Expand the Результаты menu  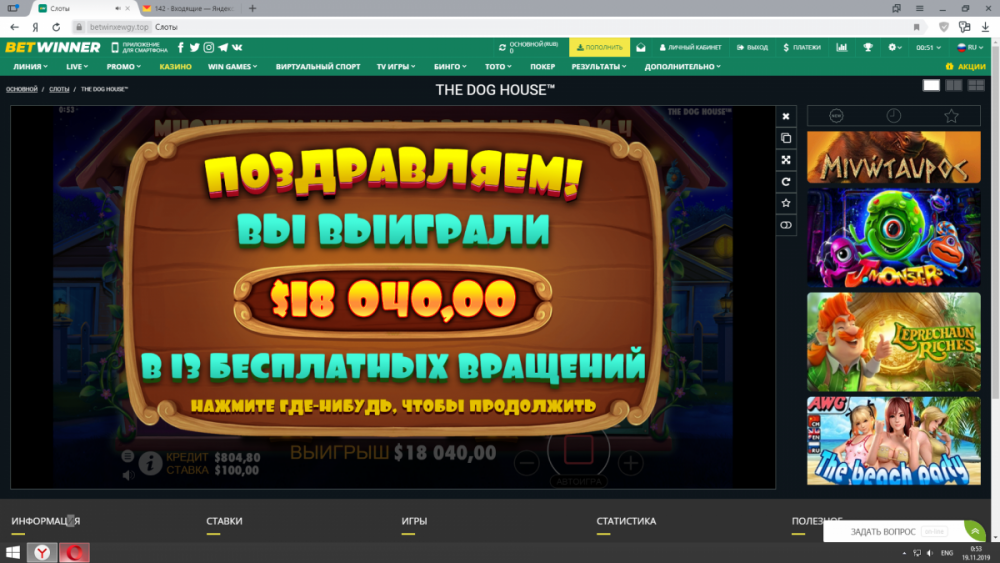point(599,66)
